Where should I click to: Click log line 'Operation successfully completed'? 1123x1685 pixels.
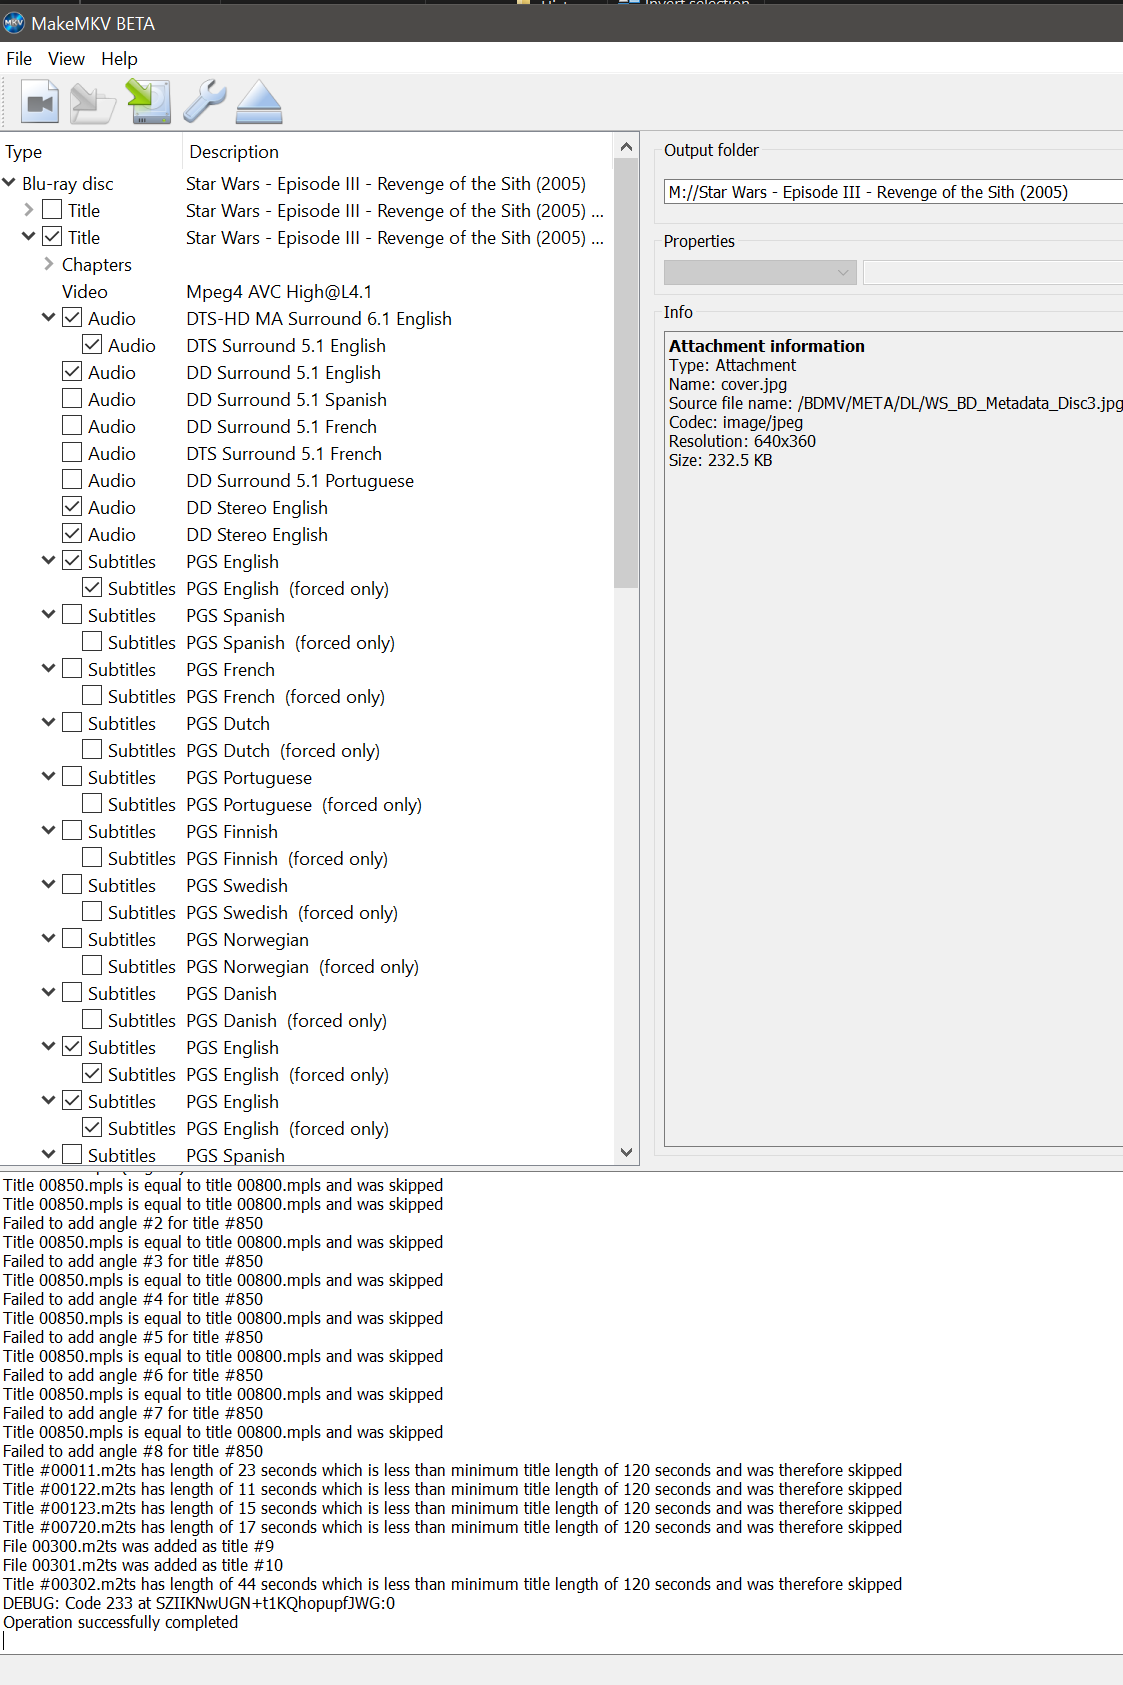click(x=121, y=1622)
